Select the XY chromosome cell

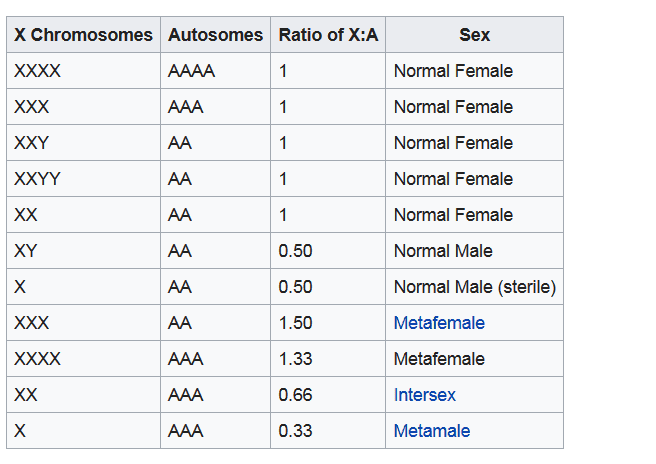(27, 251)
